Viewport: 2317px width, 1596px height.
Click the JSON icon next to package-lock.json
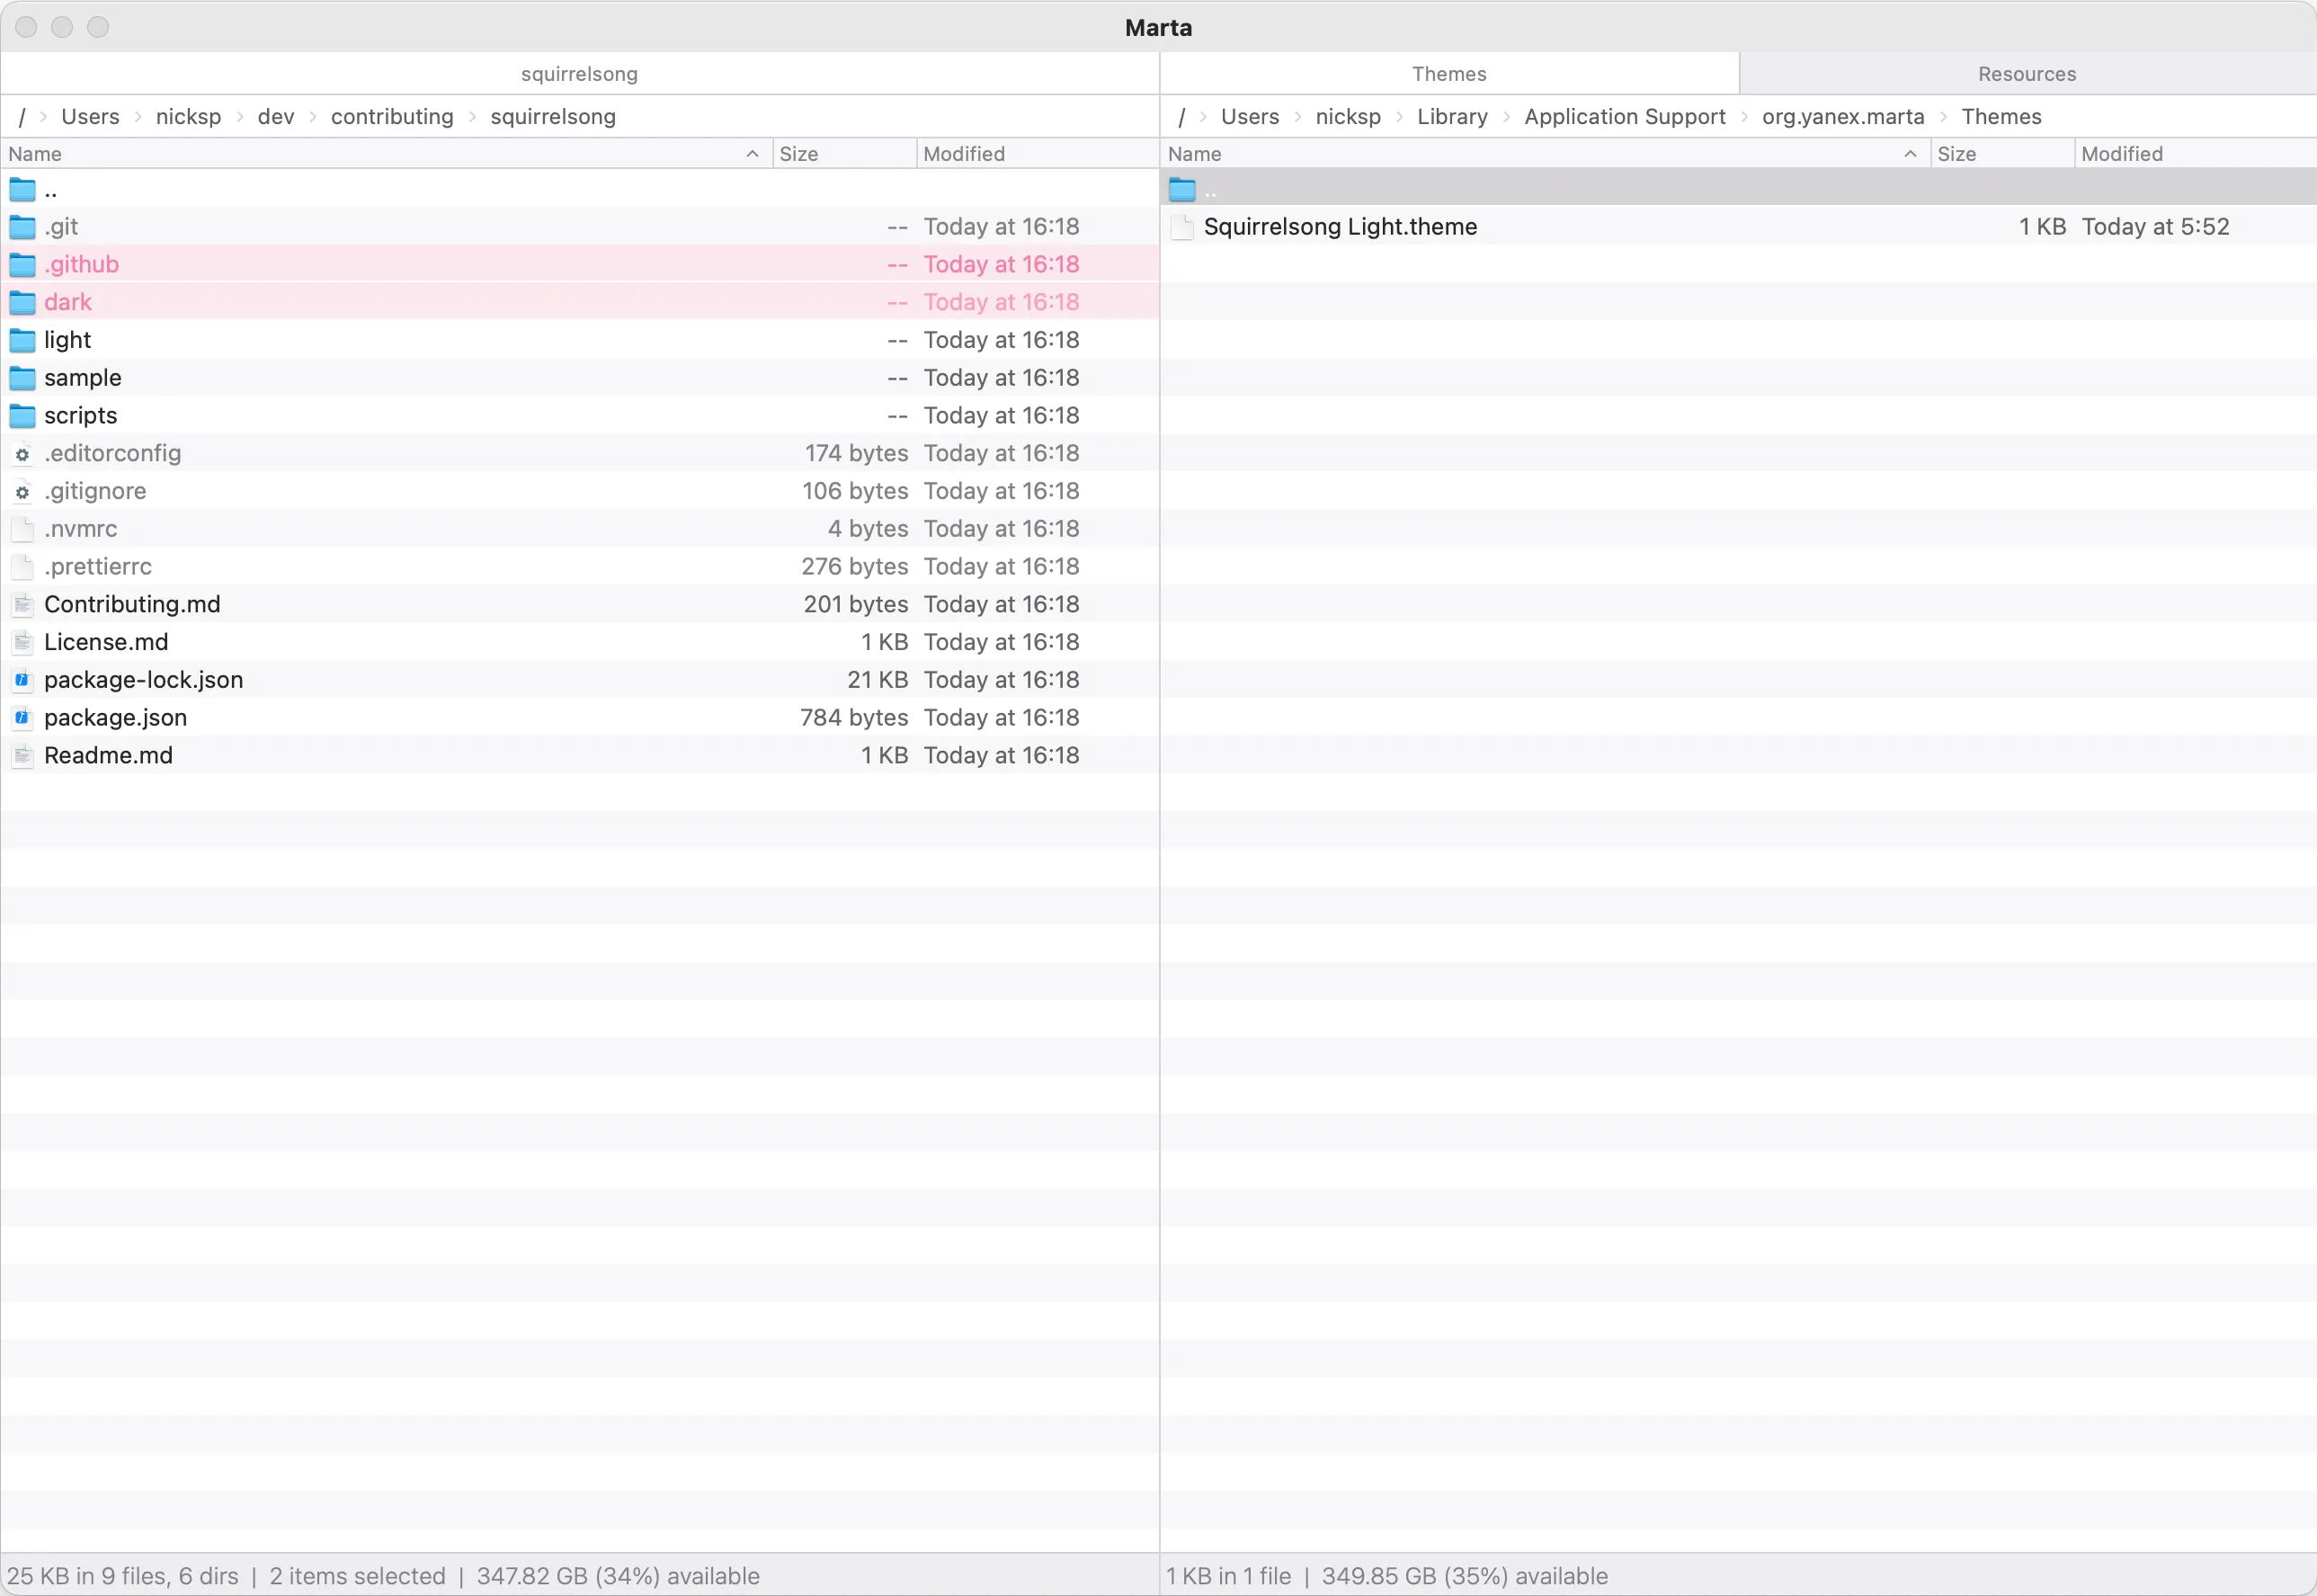[x=22, y=679]
